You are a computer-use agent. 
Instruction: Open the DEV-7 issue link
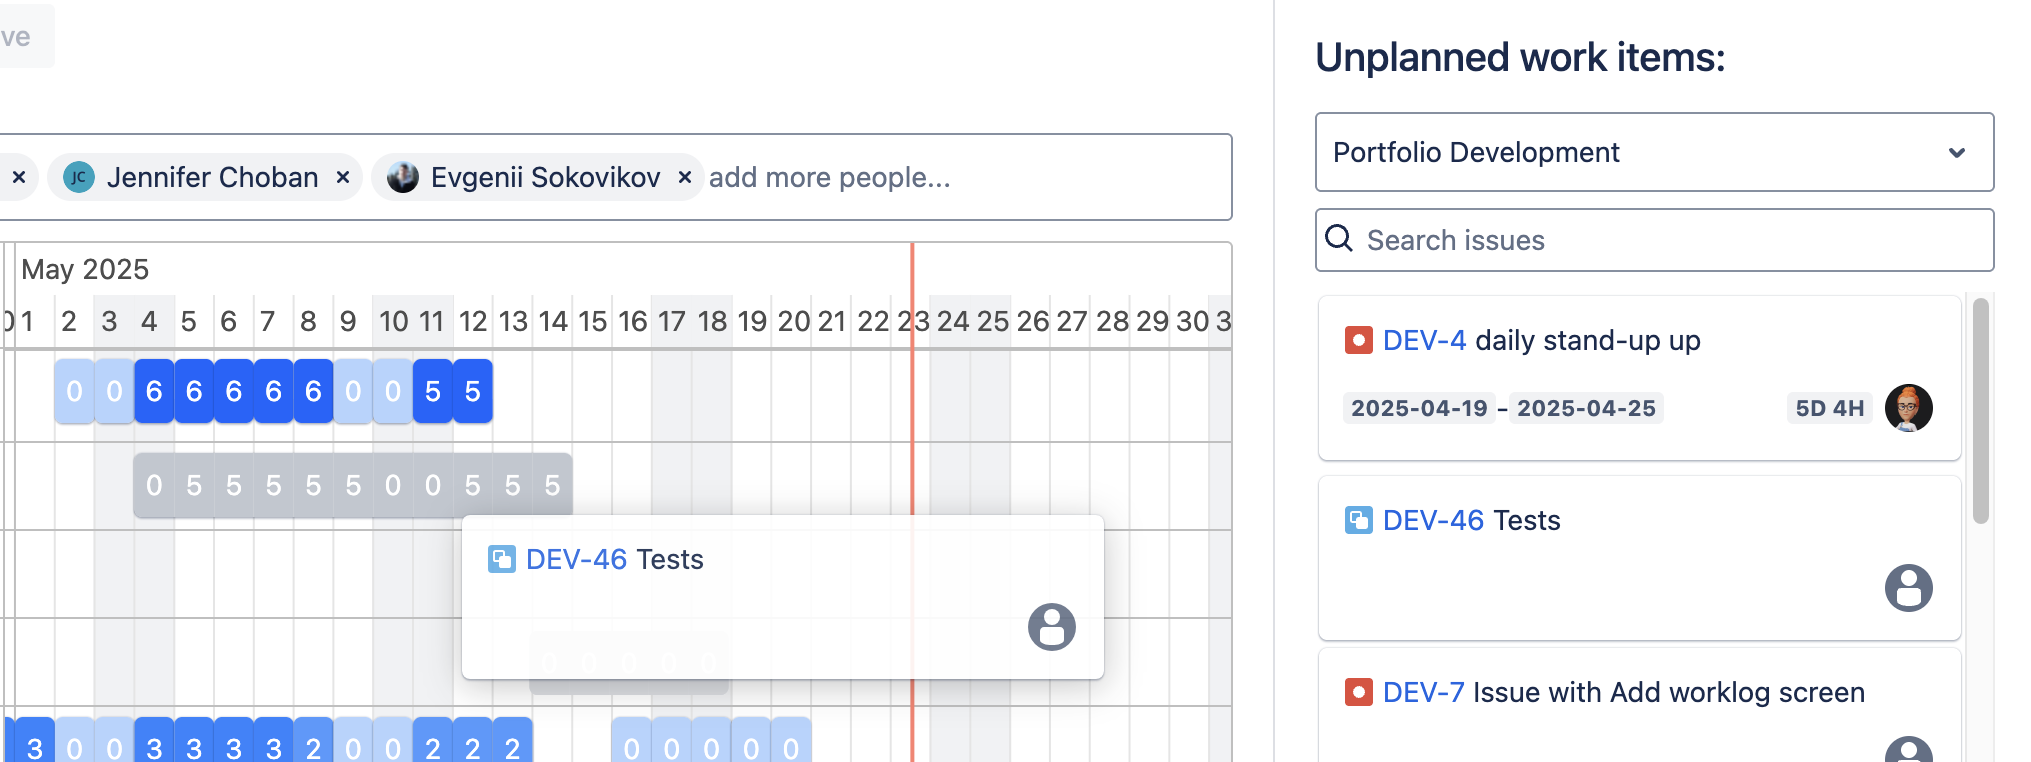pos(1423,692)
